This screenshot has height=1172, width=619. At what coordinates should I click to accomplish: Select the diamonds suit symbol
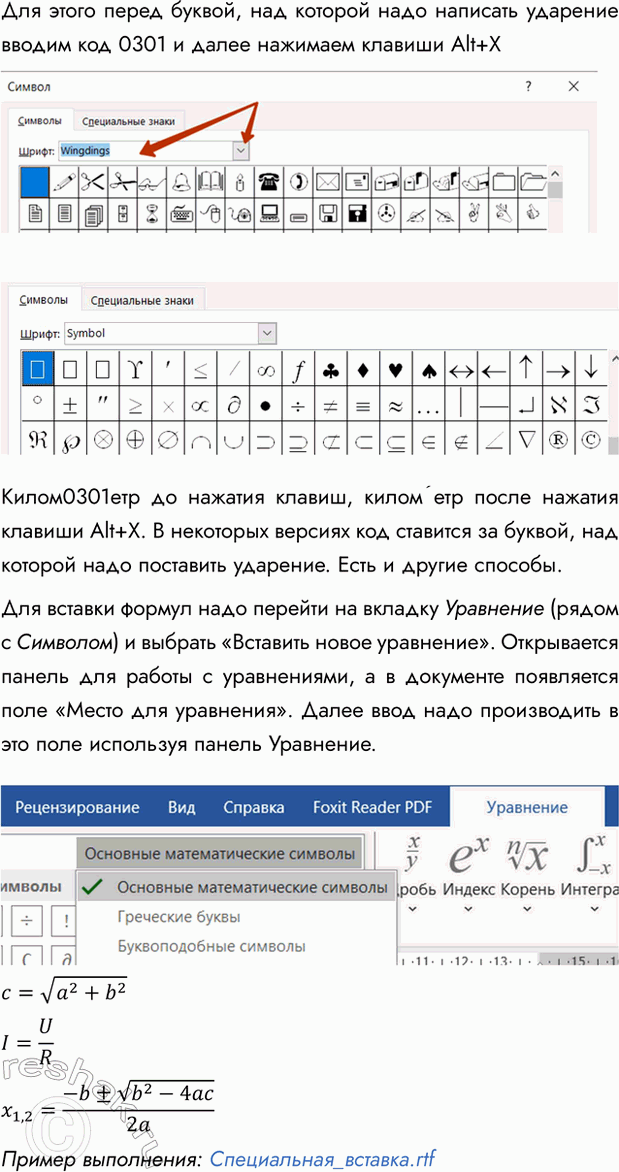[362, 369]
